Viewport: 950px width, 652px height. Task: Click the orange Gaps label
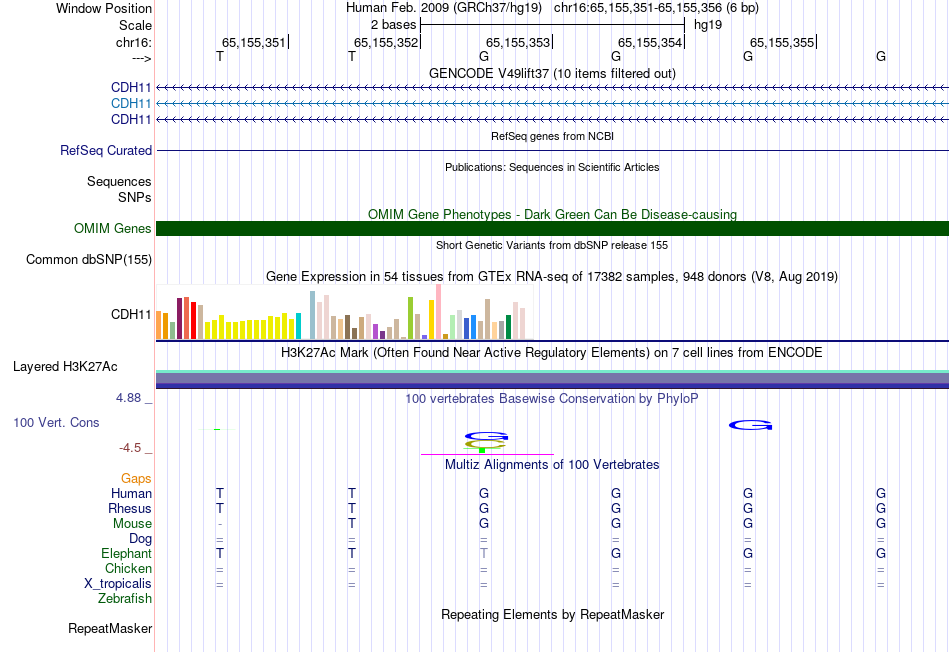pos(136,479)
